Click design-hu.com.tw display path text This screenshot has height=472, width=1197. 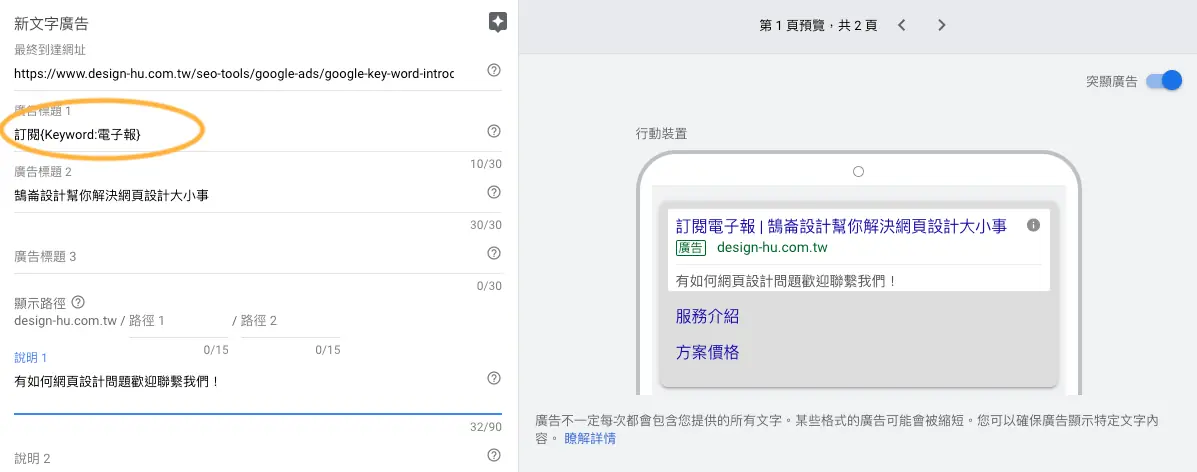[66, 321]
